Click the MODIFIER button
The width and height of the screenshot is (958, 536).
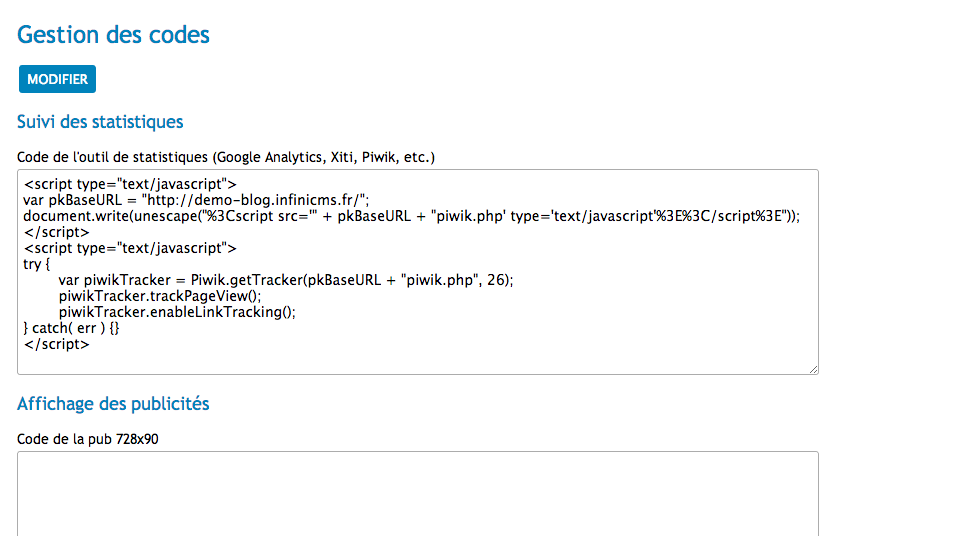click(57, 79)
